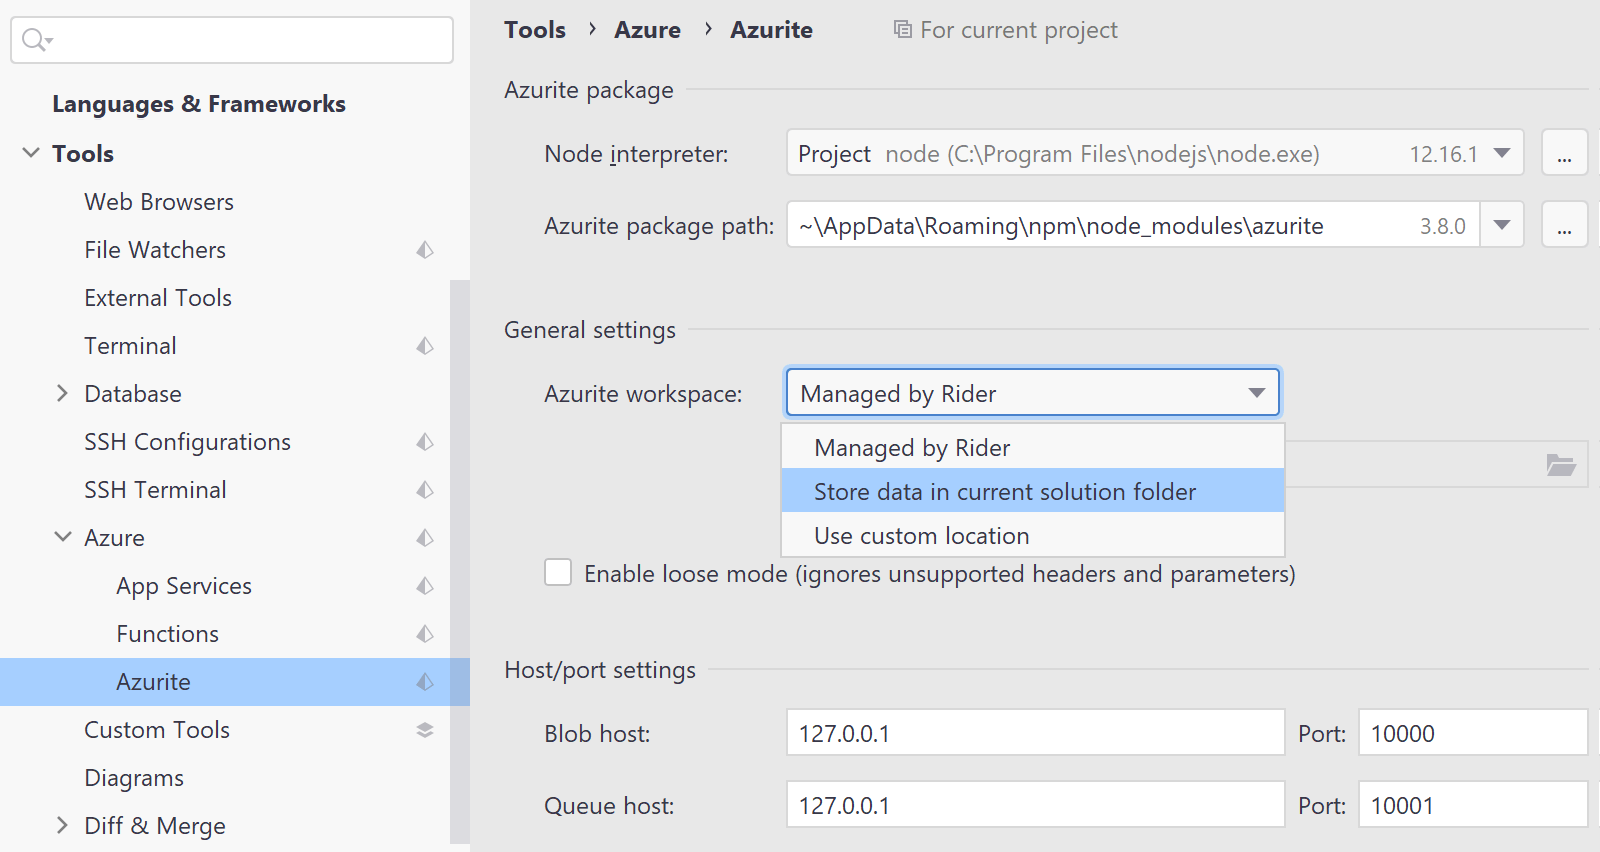Click the For current project copy icon
1600x852 pixels.
coord(902,30)
